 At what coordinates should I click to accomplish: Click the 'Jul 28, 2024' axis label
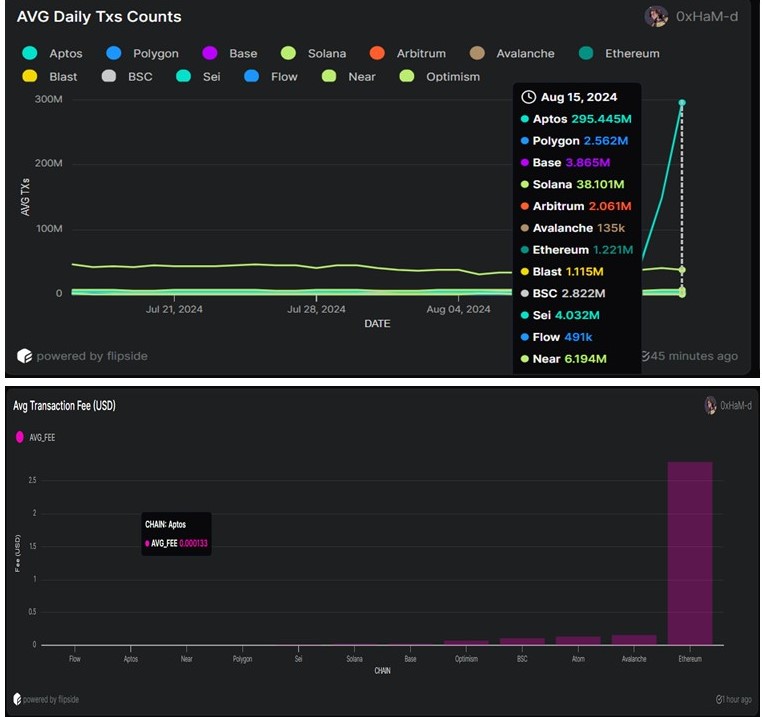316,309
